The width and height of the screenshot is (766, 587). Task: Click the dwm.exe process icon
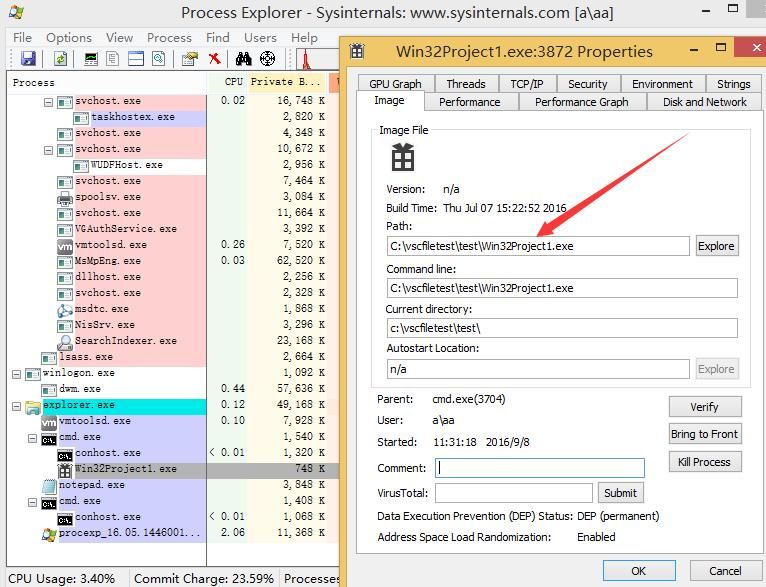(x=49, y=390)
